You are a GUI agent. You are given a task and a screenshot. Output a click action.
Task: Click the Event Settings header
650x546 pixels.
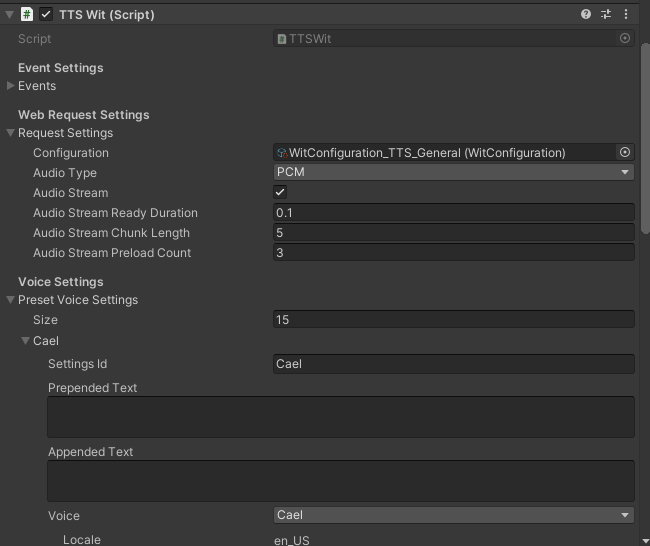pos(61,68)
